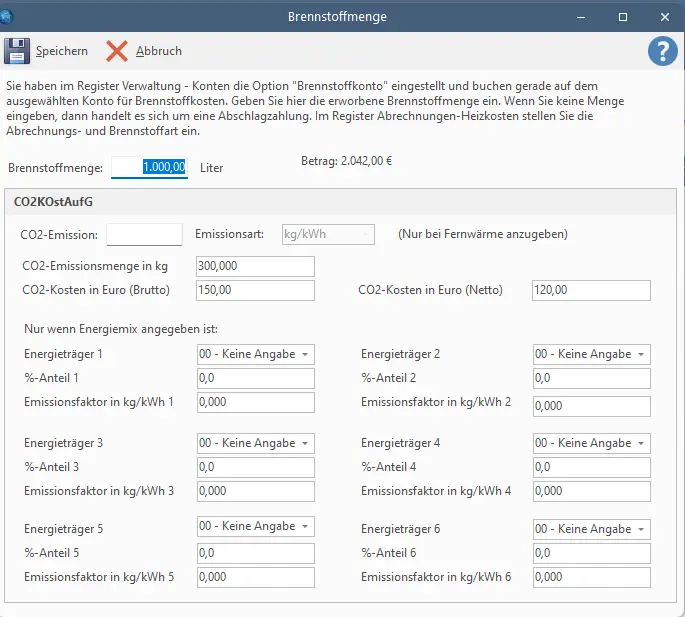Maximize the Brennstoffmenge window
The height and width of the screenshot is (617, 685).
pyautogui.click(x=623, y=17)
